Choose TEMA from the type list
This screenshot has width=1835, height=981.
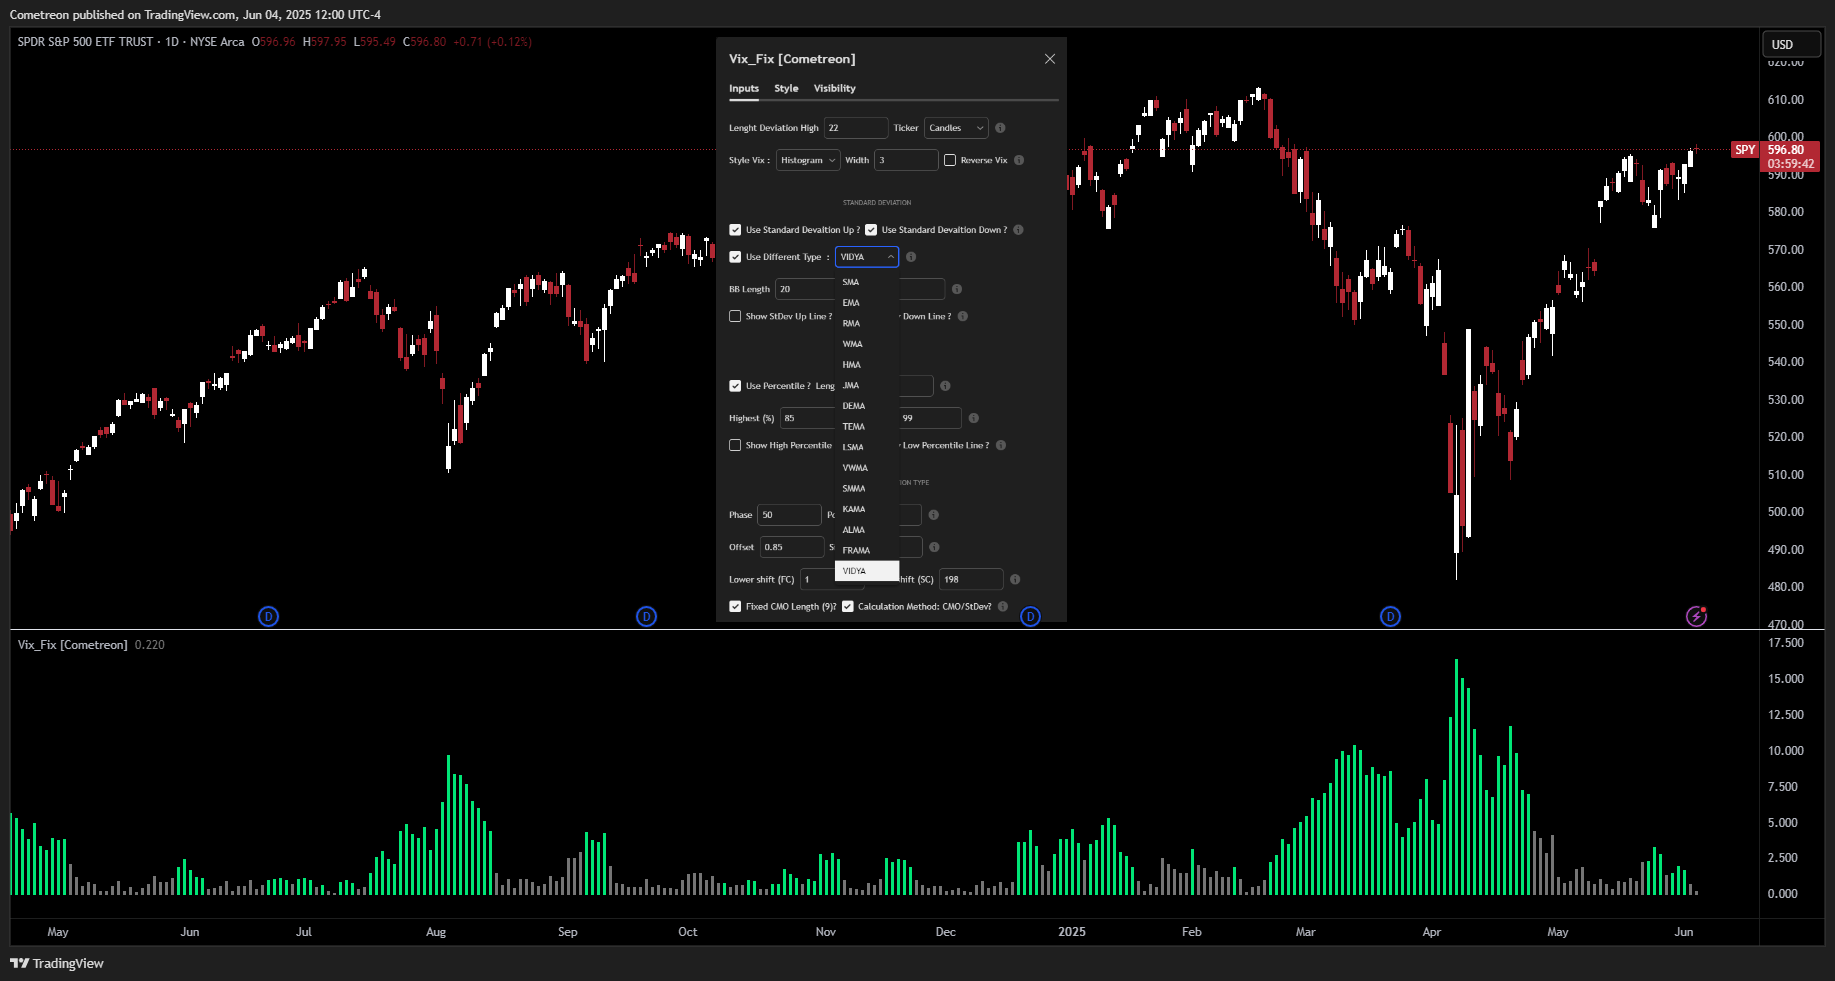click(867, 427)
